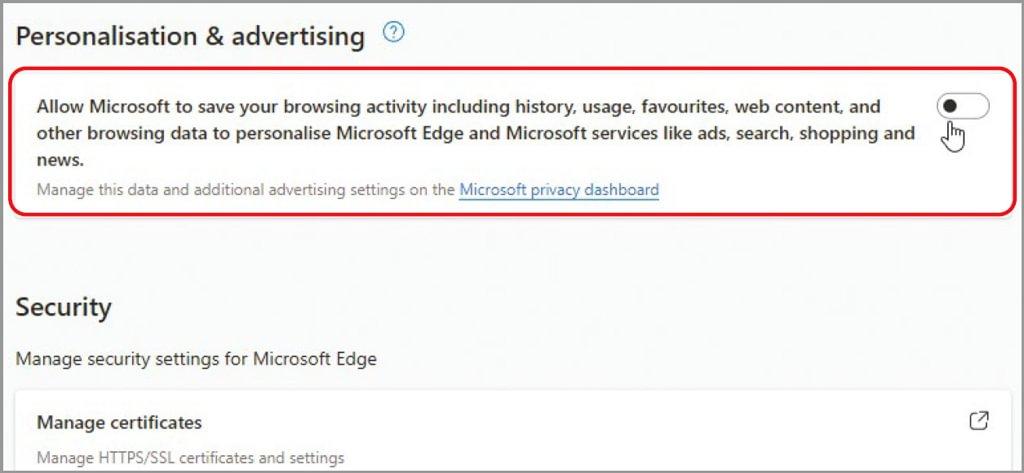
Task: Open Manage certificates external link icon
Action: tap(978, 421)
